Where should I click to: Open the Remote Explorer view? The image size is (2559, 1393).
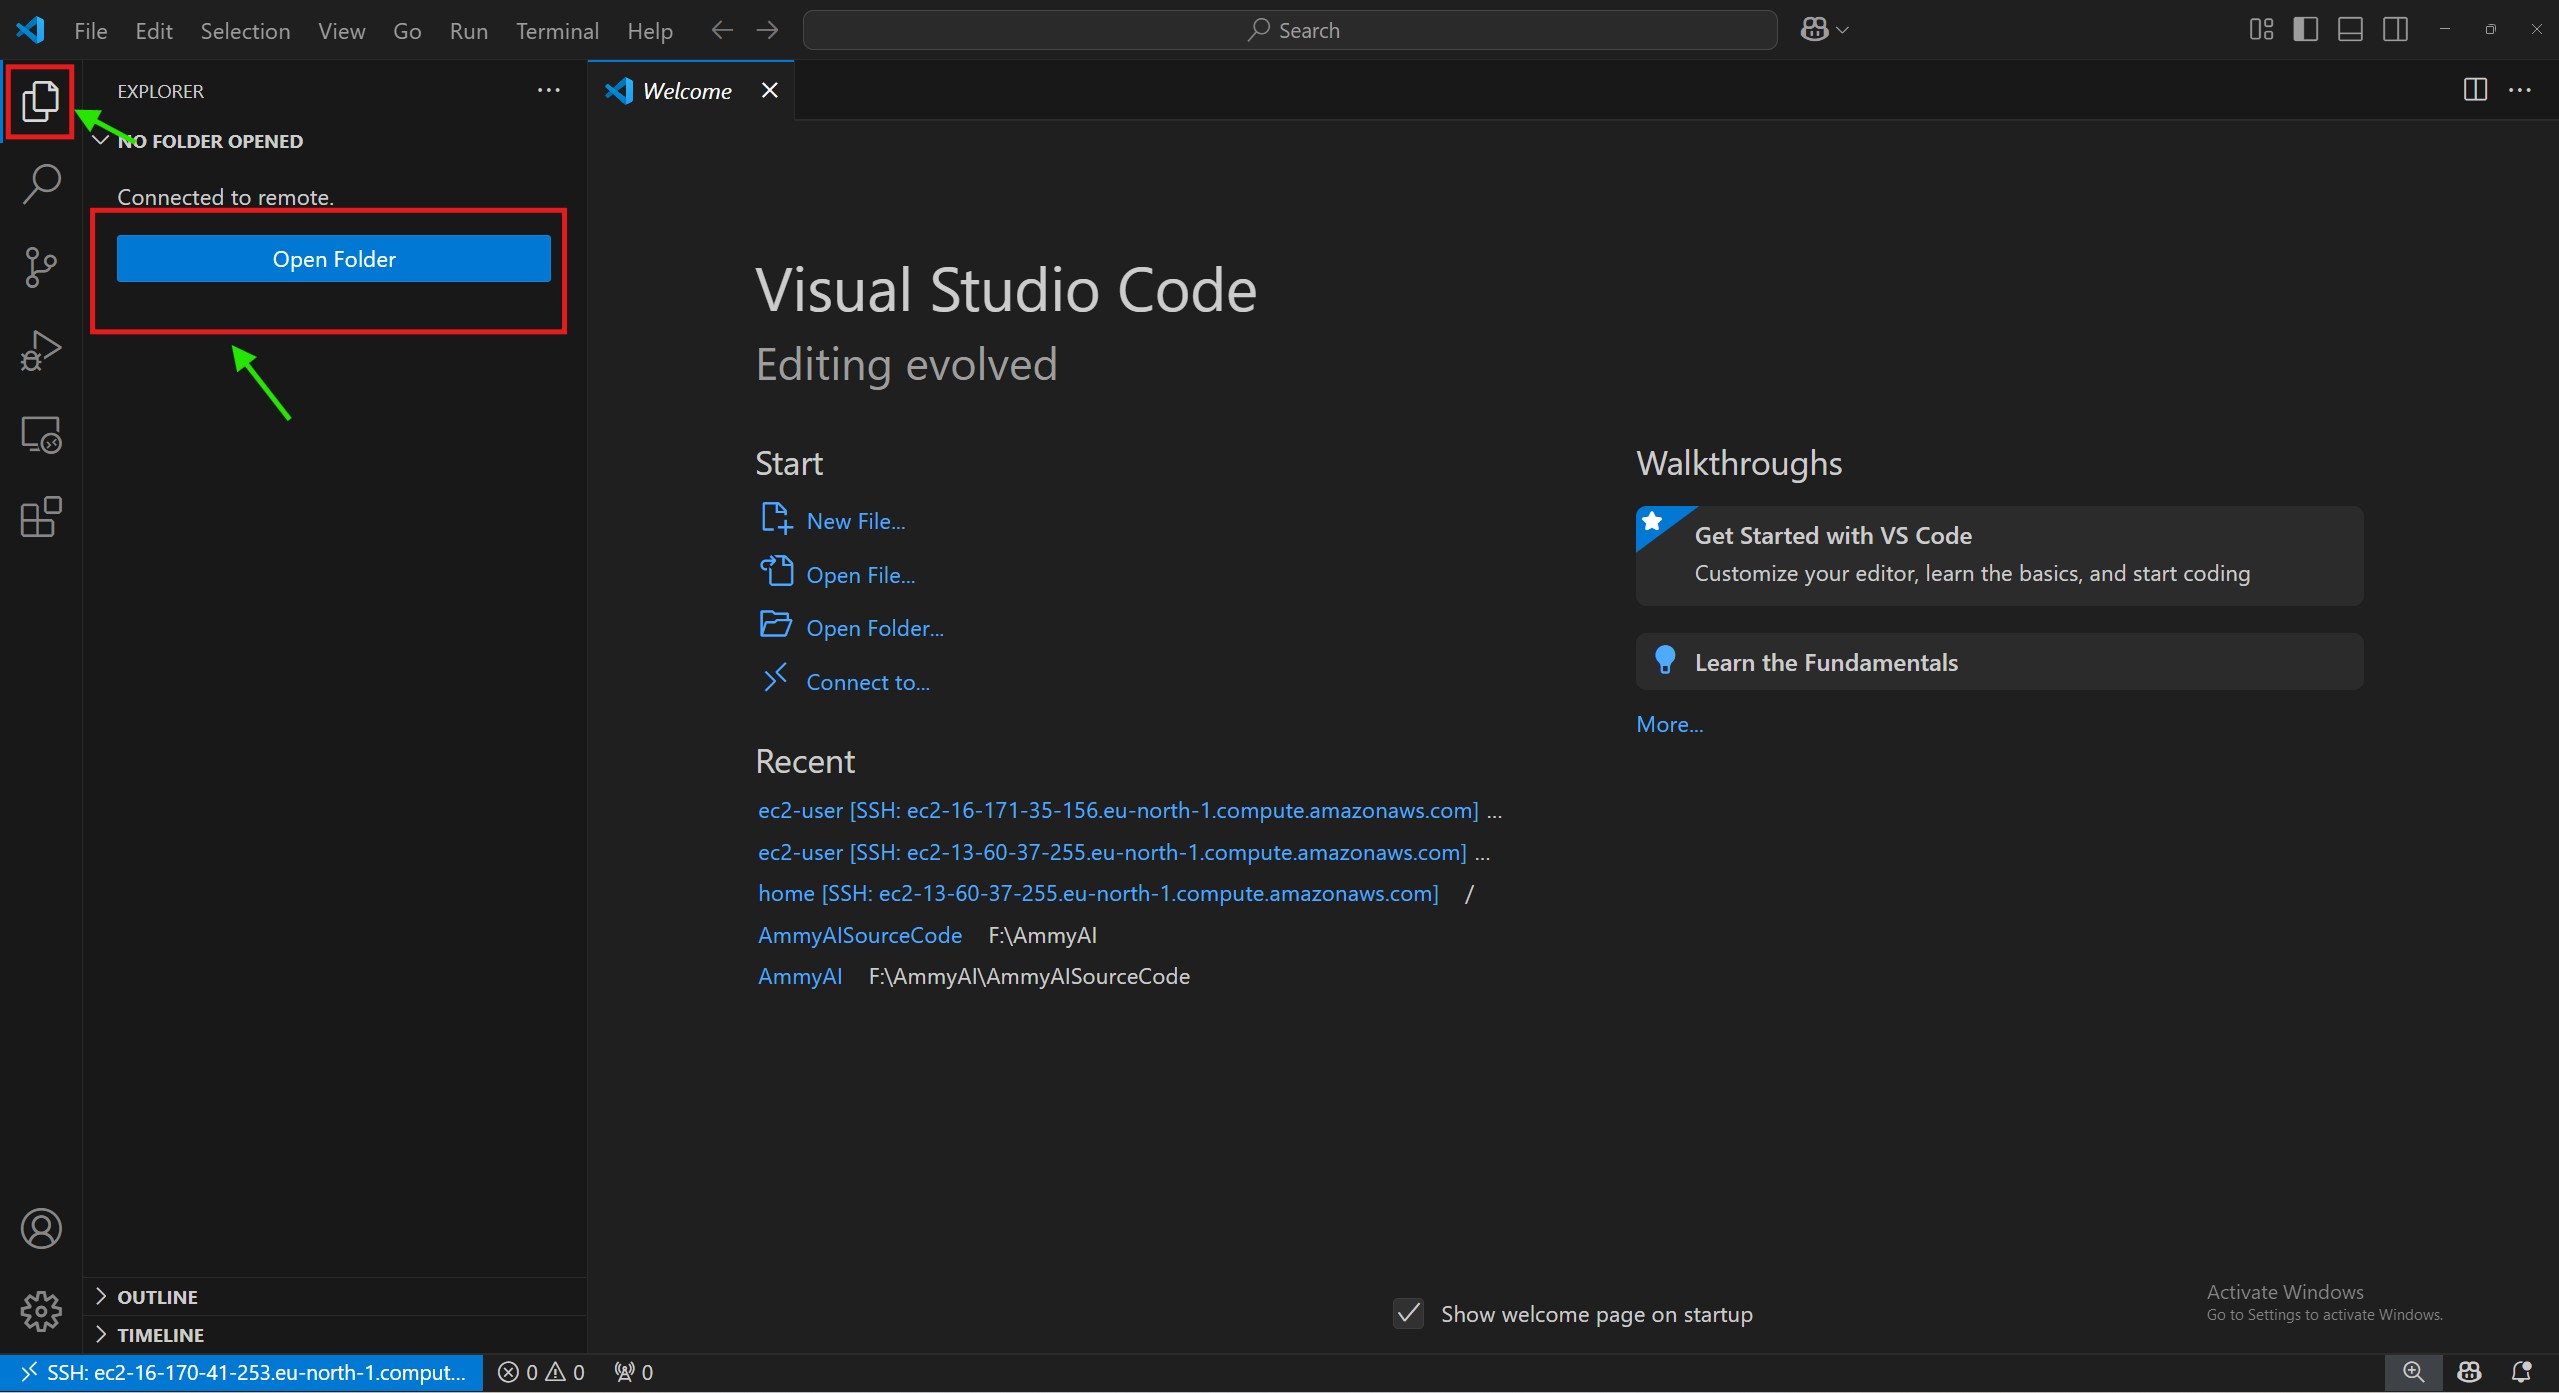pos(41,435)
